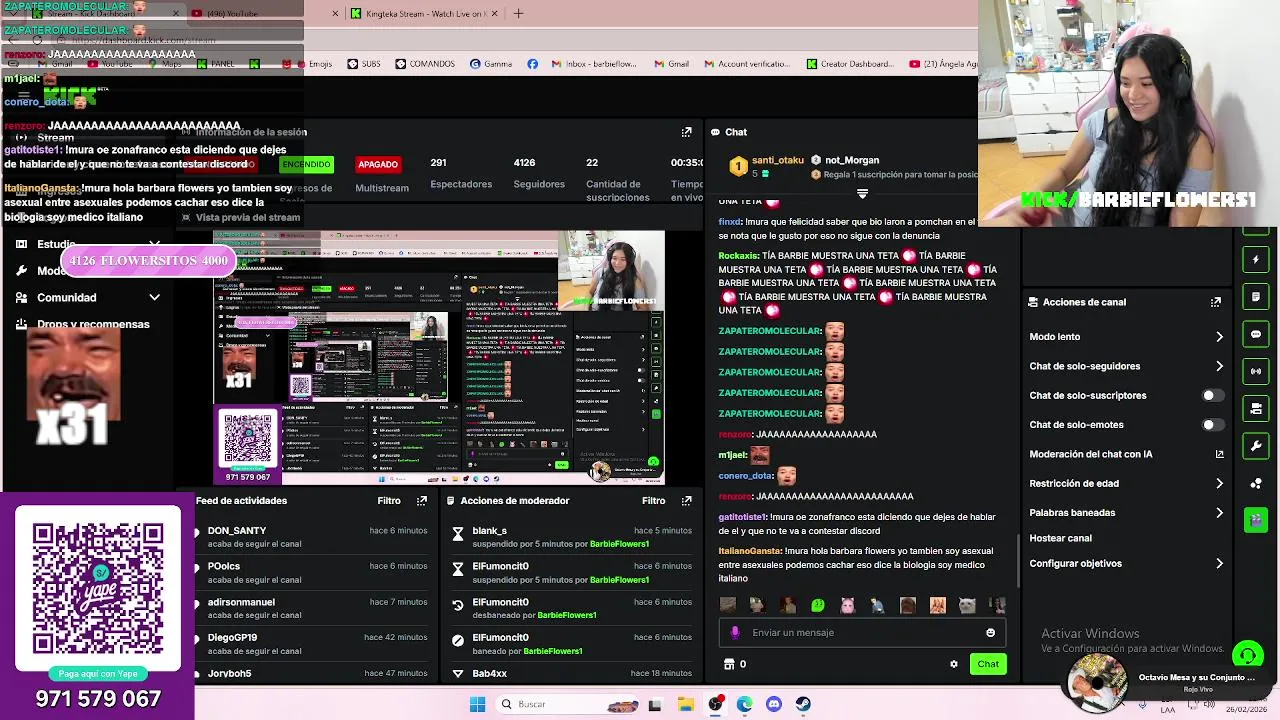Click the lightning bolt sidebar icon
The height and width of the screenshot is (720, 1280).
click(x=1256, y=260)
